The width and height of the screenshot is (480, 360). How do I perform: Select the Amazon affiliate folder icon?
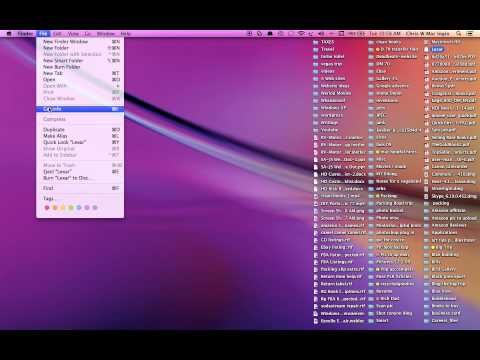(426, 211)
